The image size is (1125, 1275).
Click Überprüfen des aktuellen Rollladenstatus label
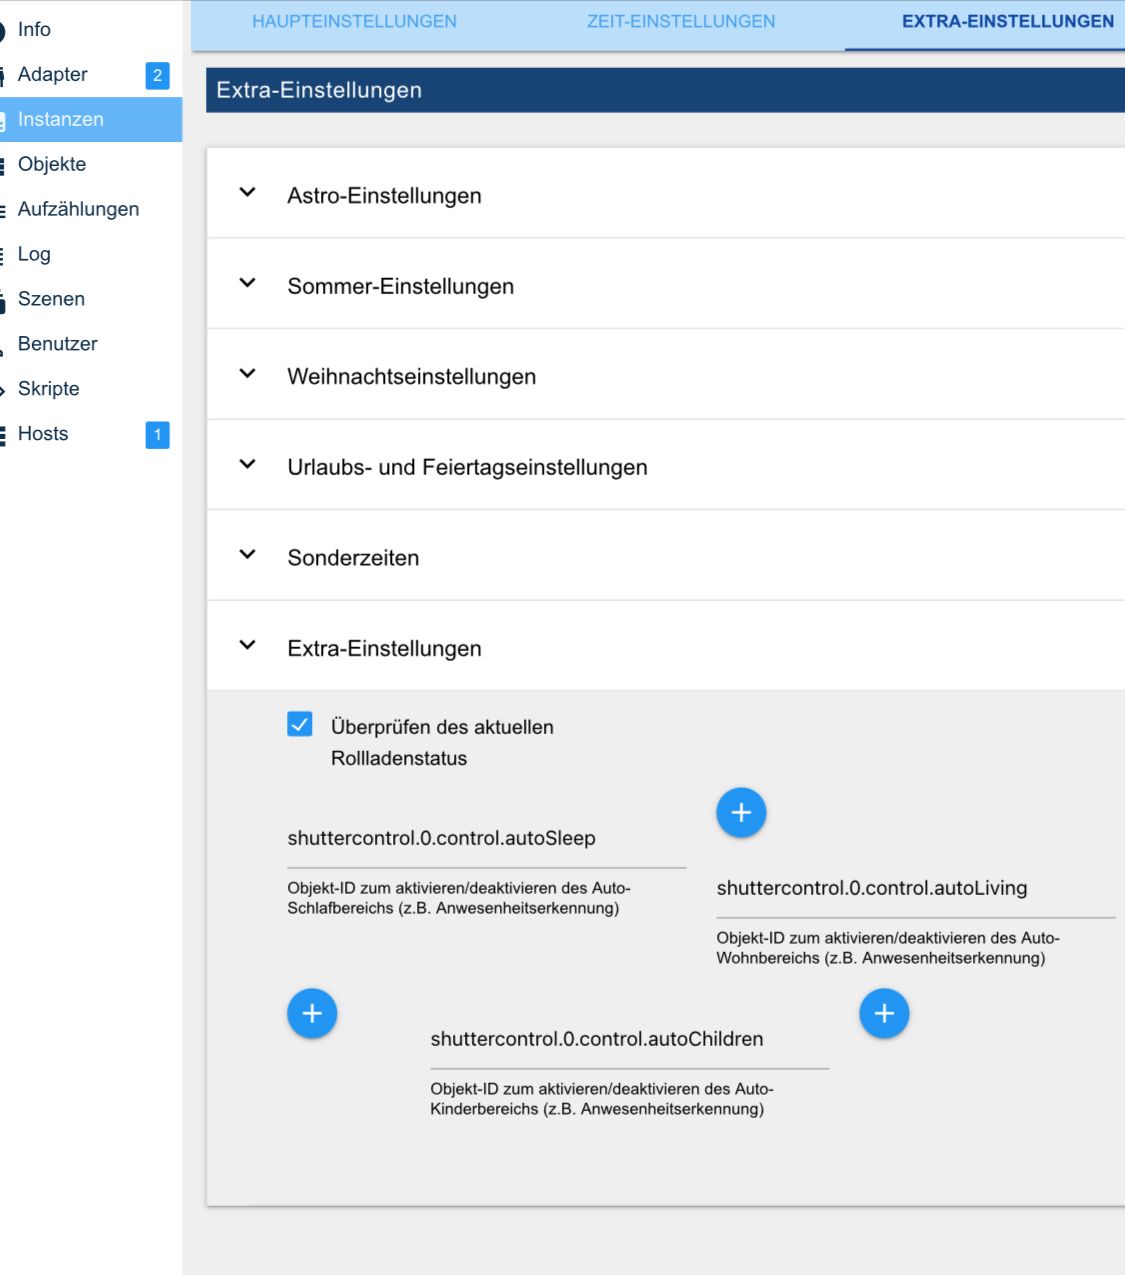442,743
